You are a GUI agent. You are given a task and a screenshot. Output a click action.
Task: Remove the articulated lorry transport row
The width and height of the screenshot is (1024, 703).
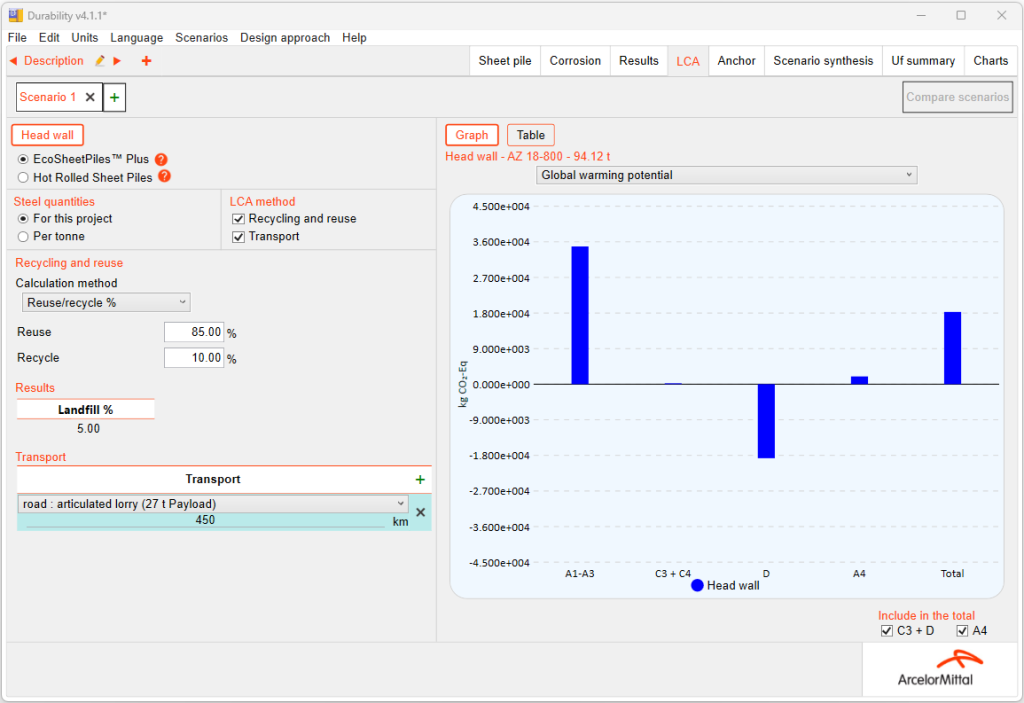421,512
